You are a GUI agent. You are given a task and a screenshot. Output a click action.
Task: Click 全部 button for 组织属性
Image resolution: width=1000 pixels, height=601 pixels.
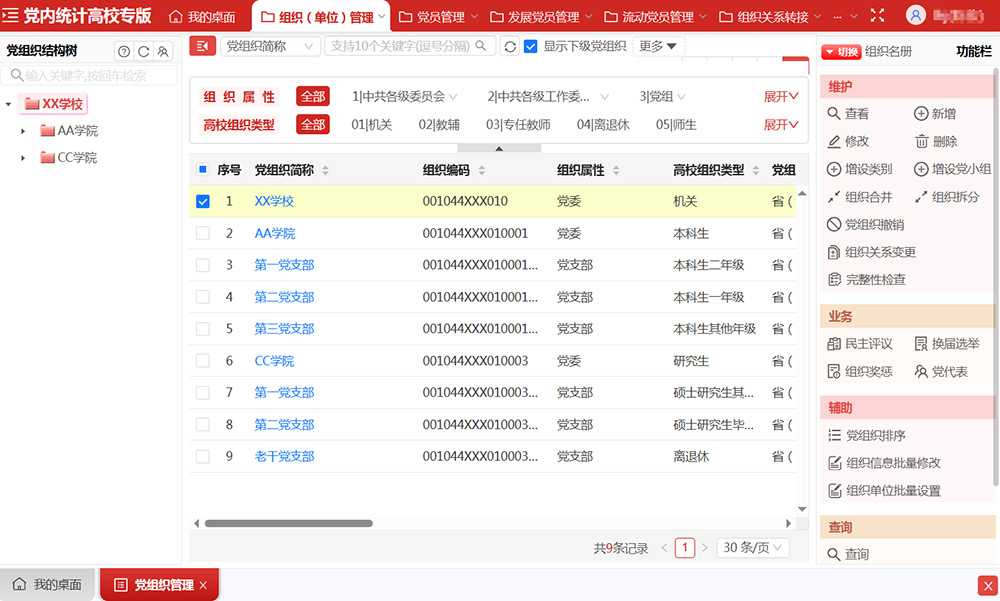click(312, 96)
